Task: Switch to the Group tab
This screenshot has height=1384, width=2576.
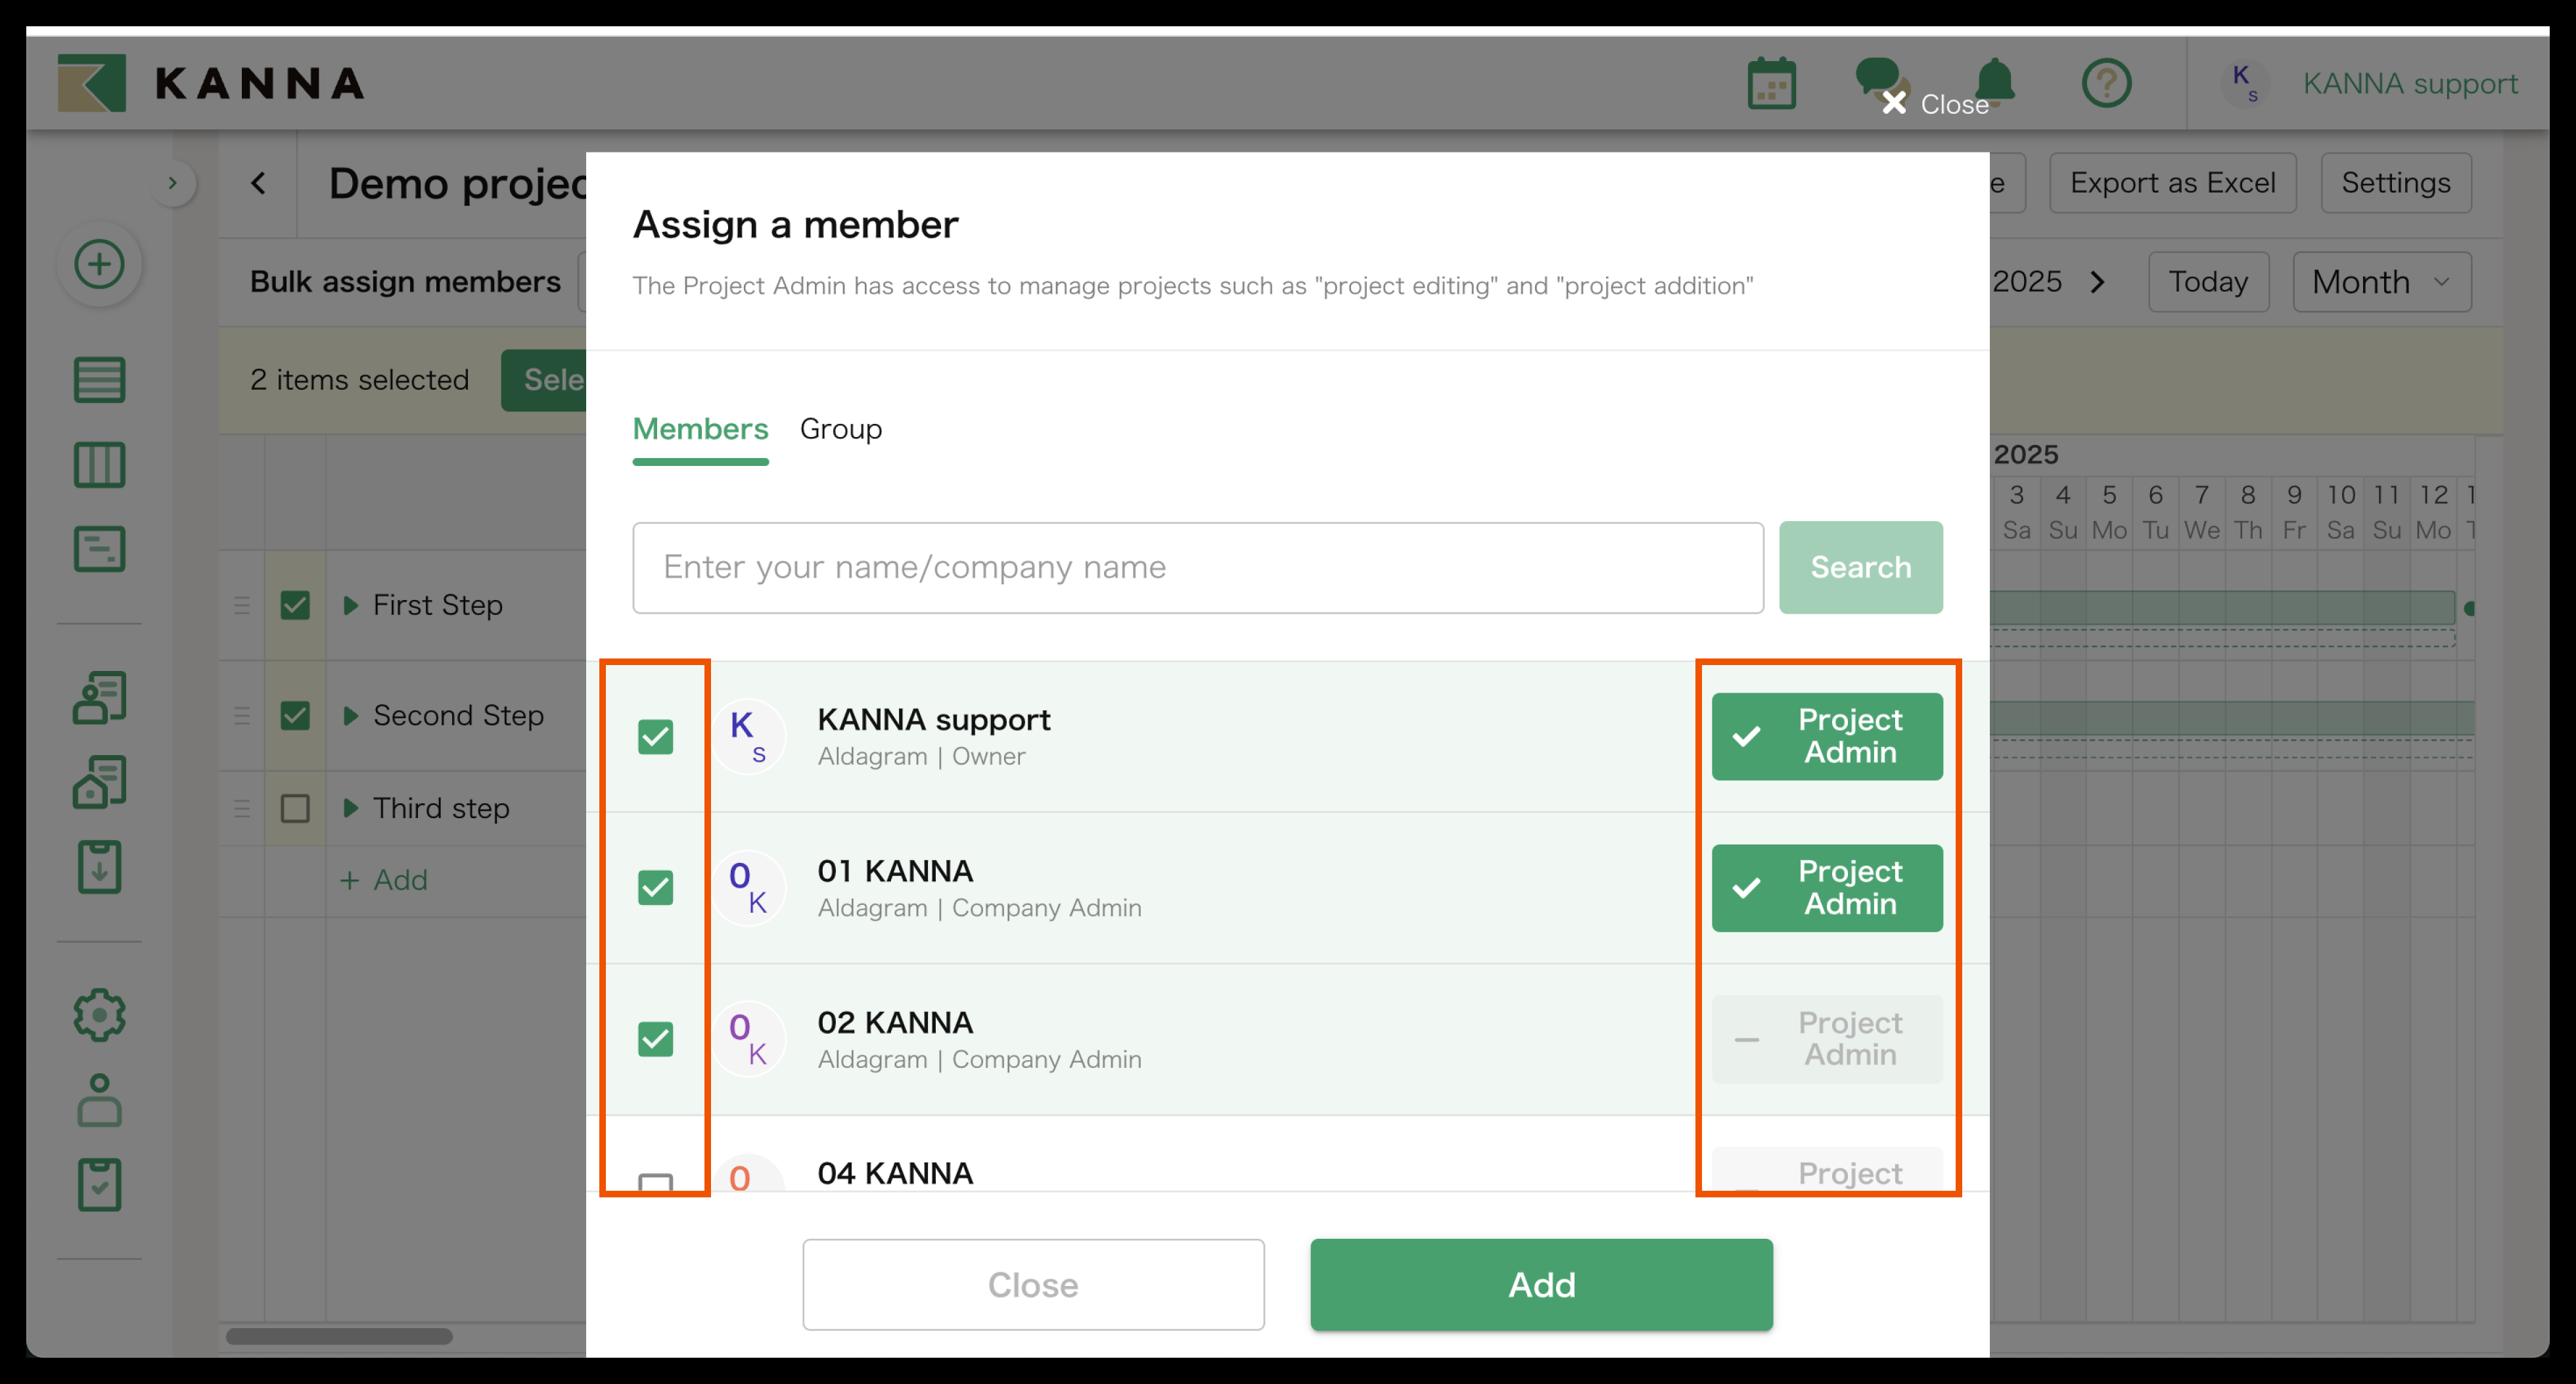Action: pyautogui.click(x=840, y=429)
